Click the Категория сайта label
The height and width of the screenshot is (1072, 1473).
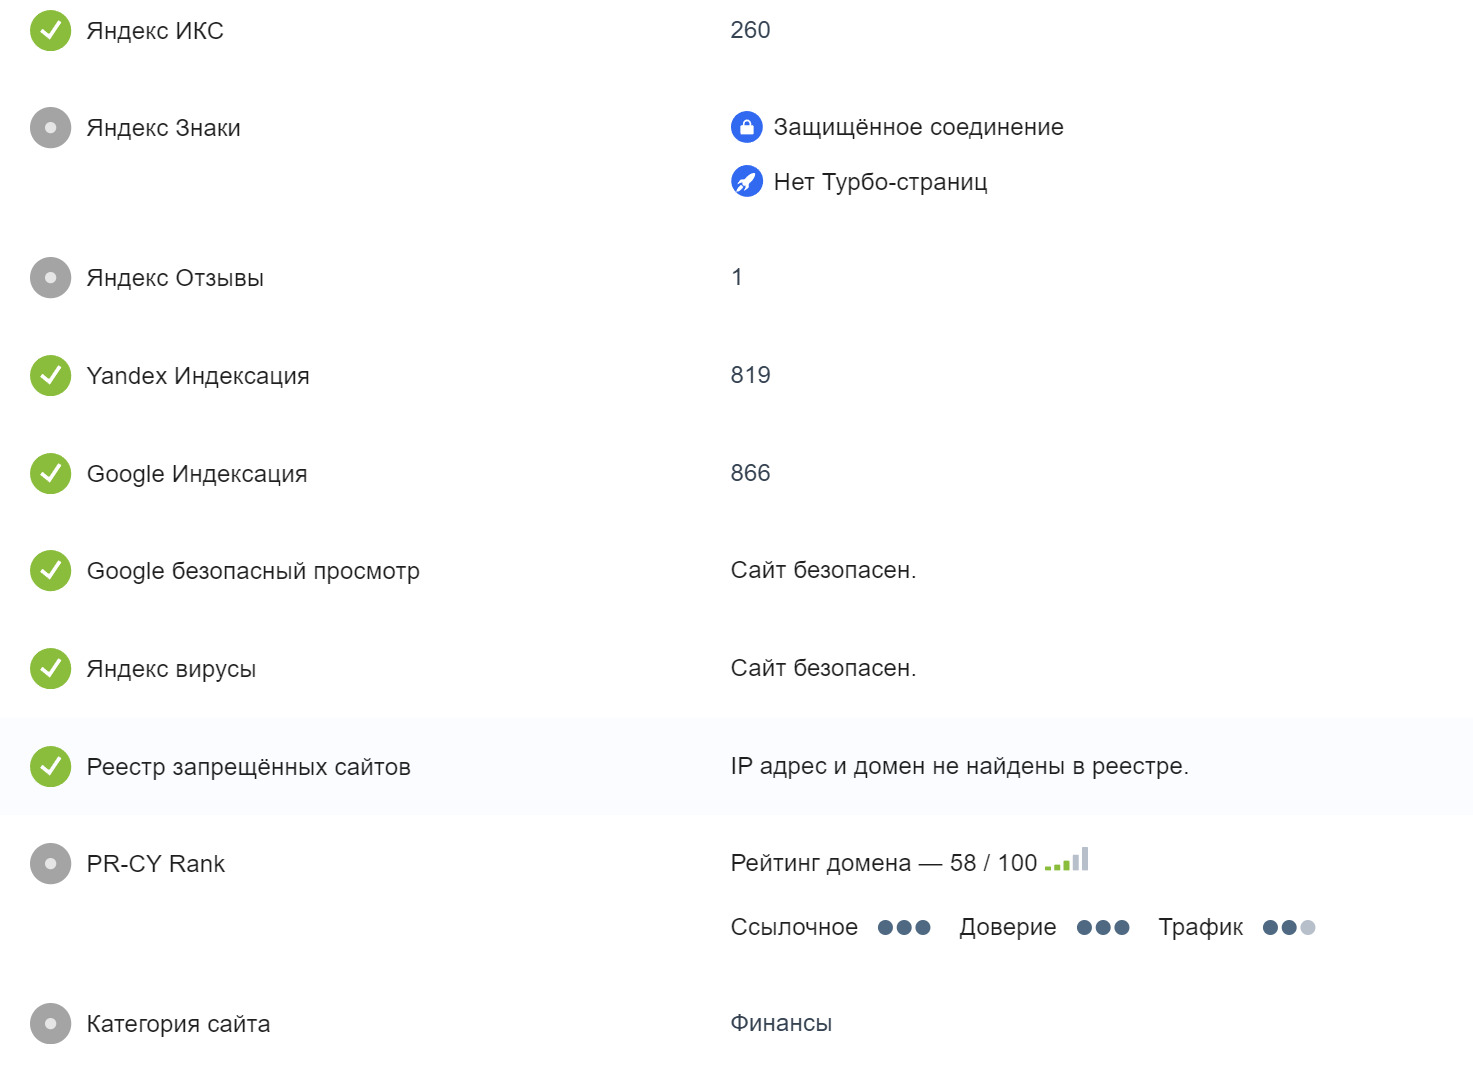(x=179, y=1024)
